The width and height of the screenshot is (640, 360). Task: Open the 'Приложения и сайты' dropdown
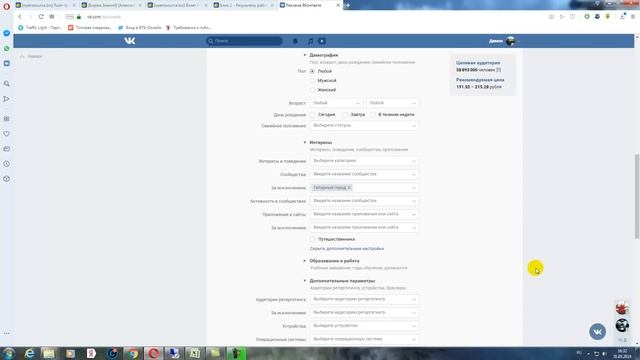tap(364, 214)
